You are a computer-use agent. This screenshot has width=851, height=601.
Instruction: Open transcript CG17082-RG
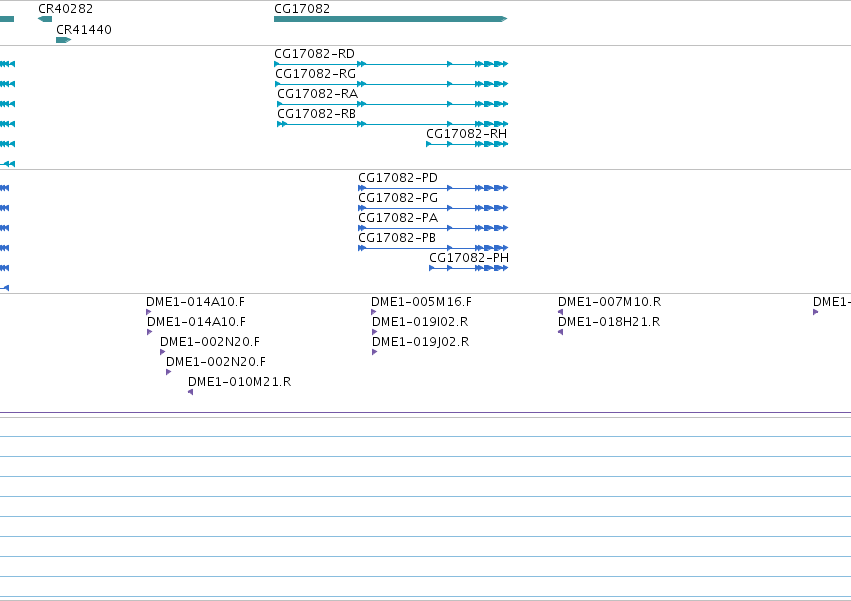tap(391, 84)
